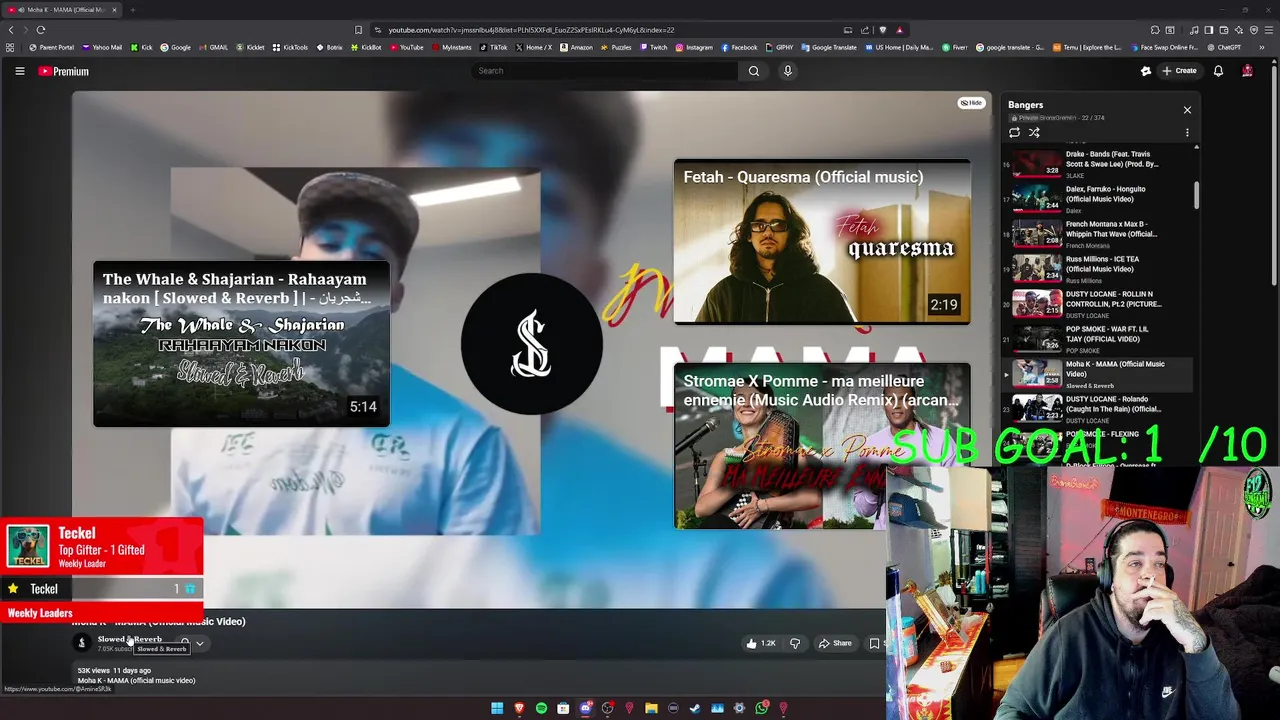Open Amazon bookmark
This screenshot has width=1280, height=720.
(576, 47)
